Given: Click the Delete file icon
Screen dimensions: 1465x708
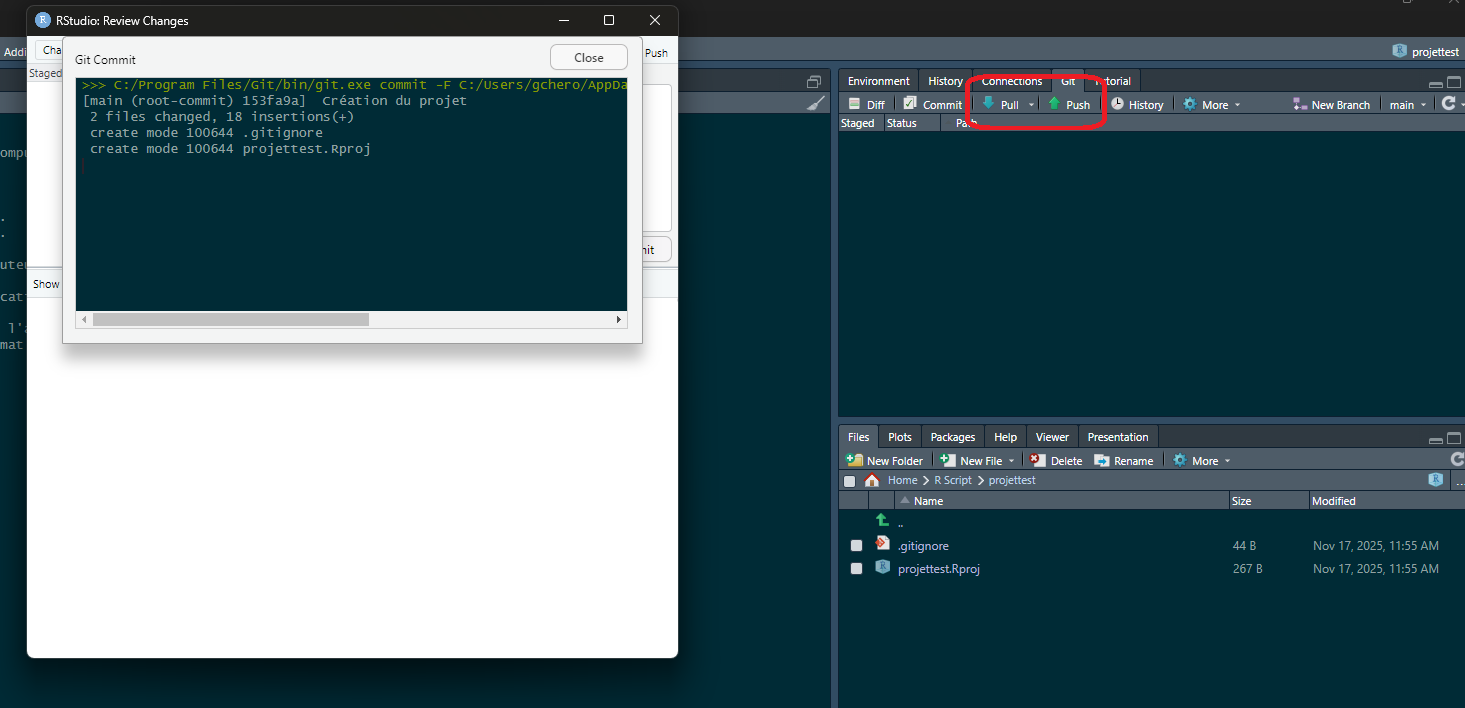Looking at the screenshot, I should [x=1038, y=460].
